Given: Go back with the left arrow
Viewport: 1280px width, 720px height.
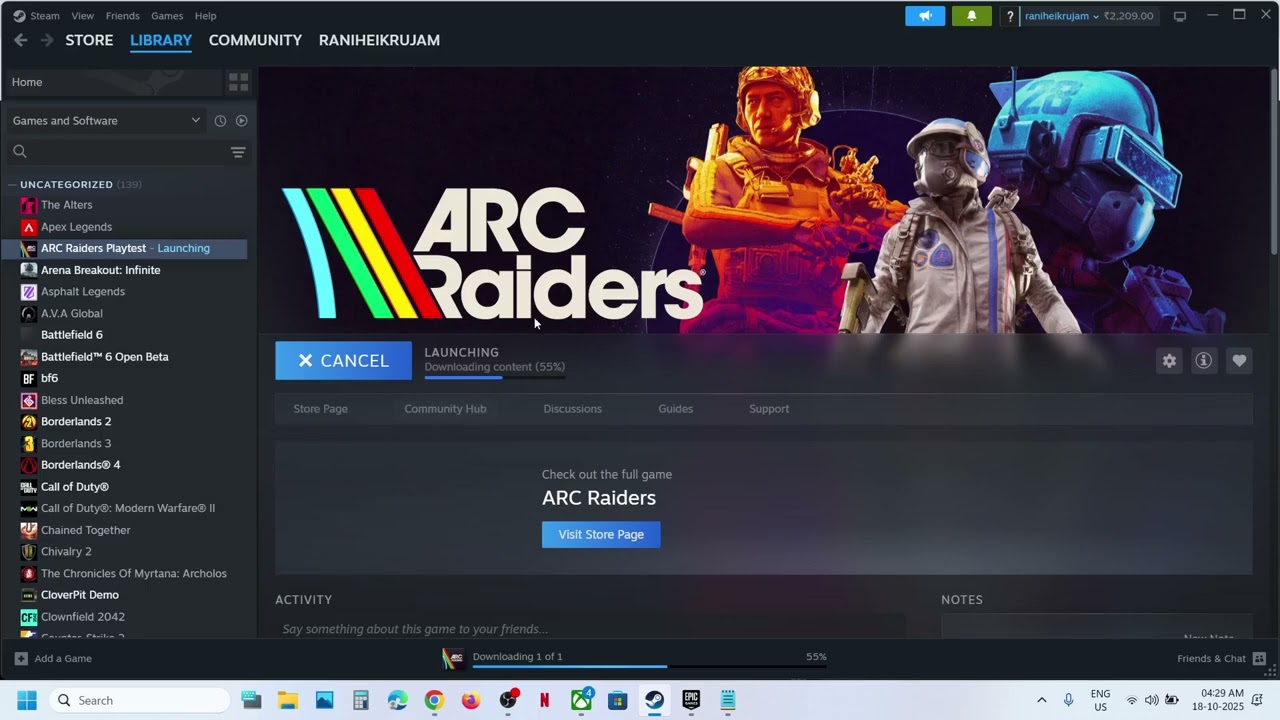Looking at the screenshot, I should pyautogui.click(x=20, y=40).
